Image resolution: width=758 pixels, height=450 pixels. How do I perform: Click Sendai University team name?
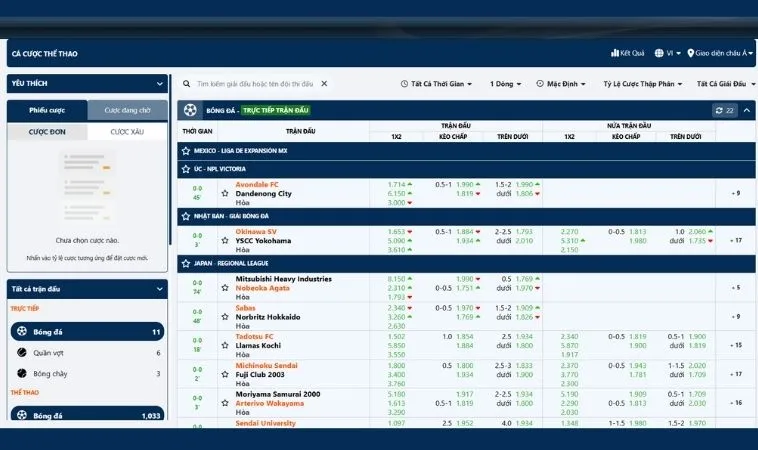point(265,423)
